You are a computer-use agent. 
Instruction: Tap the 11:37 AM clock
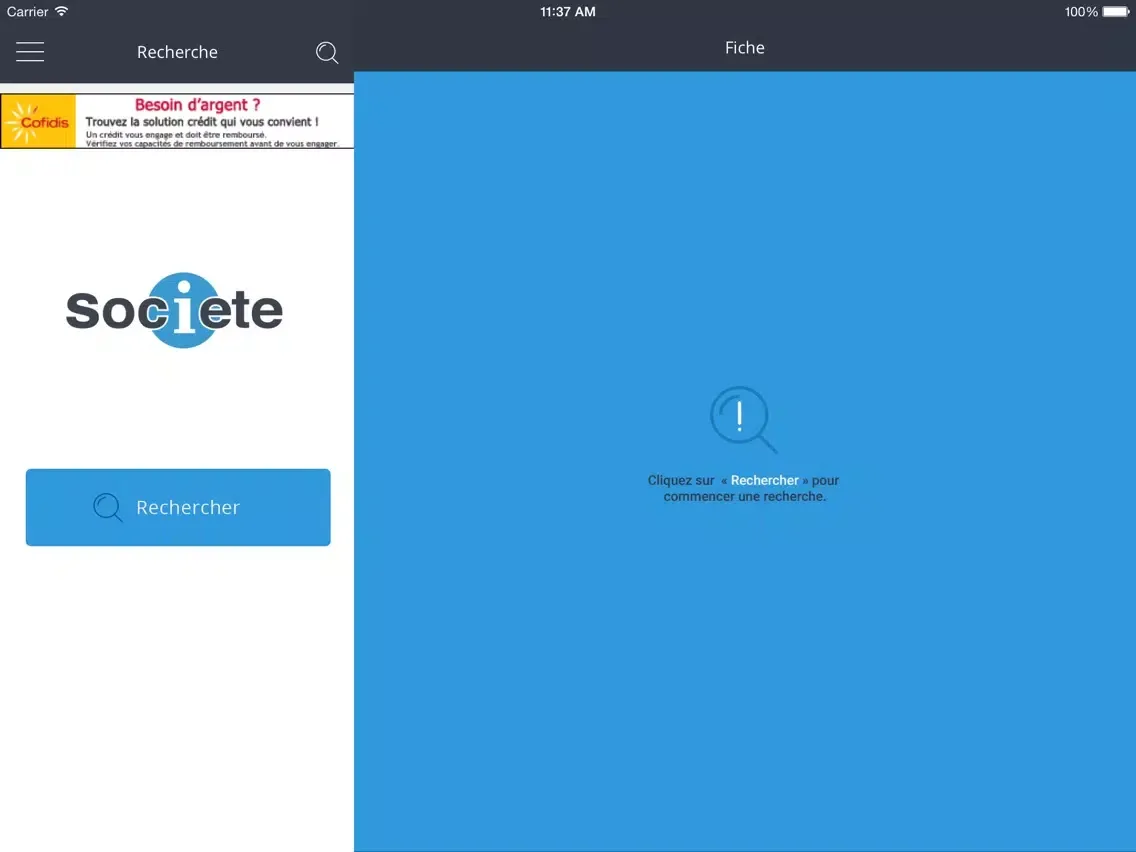point(568,12)
